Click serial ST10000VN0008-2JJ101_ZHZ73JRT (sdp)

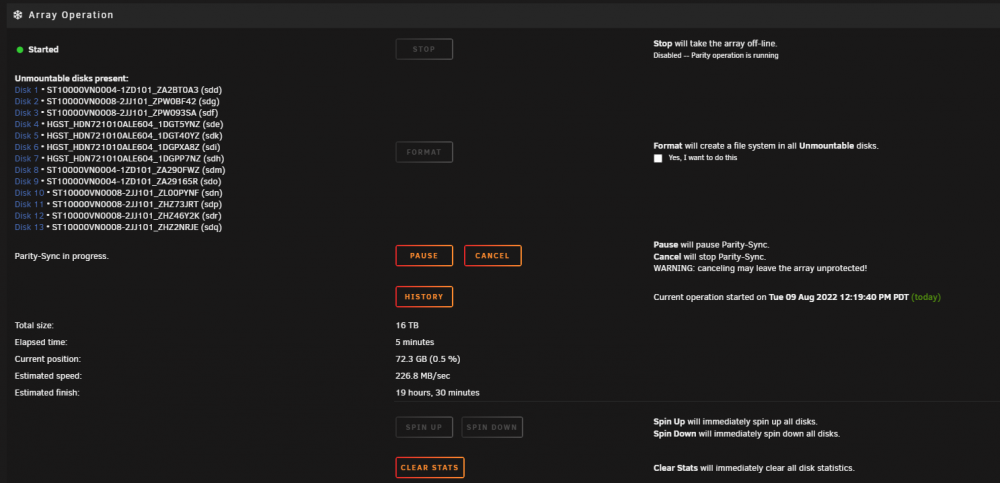pos(137,204)
